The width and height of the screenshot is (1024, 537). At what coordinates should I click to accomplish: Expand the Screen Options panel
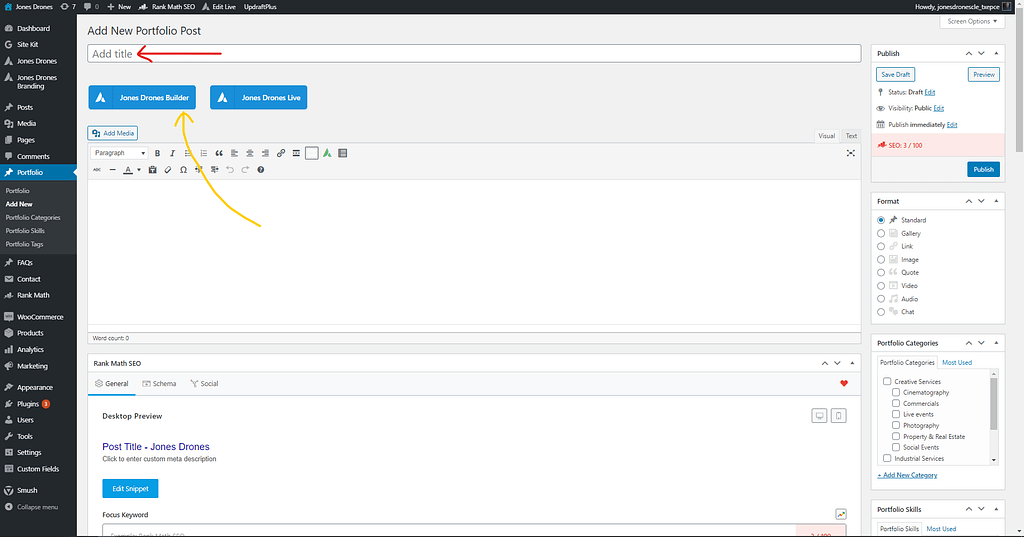972,22
